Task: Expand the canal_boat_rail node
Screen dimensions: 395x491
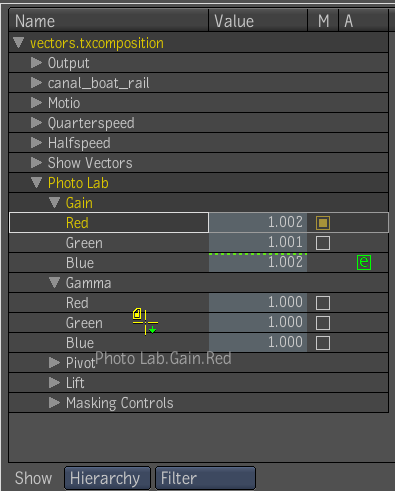Action: point(36,83)
